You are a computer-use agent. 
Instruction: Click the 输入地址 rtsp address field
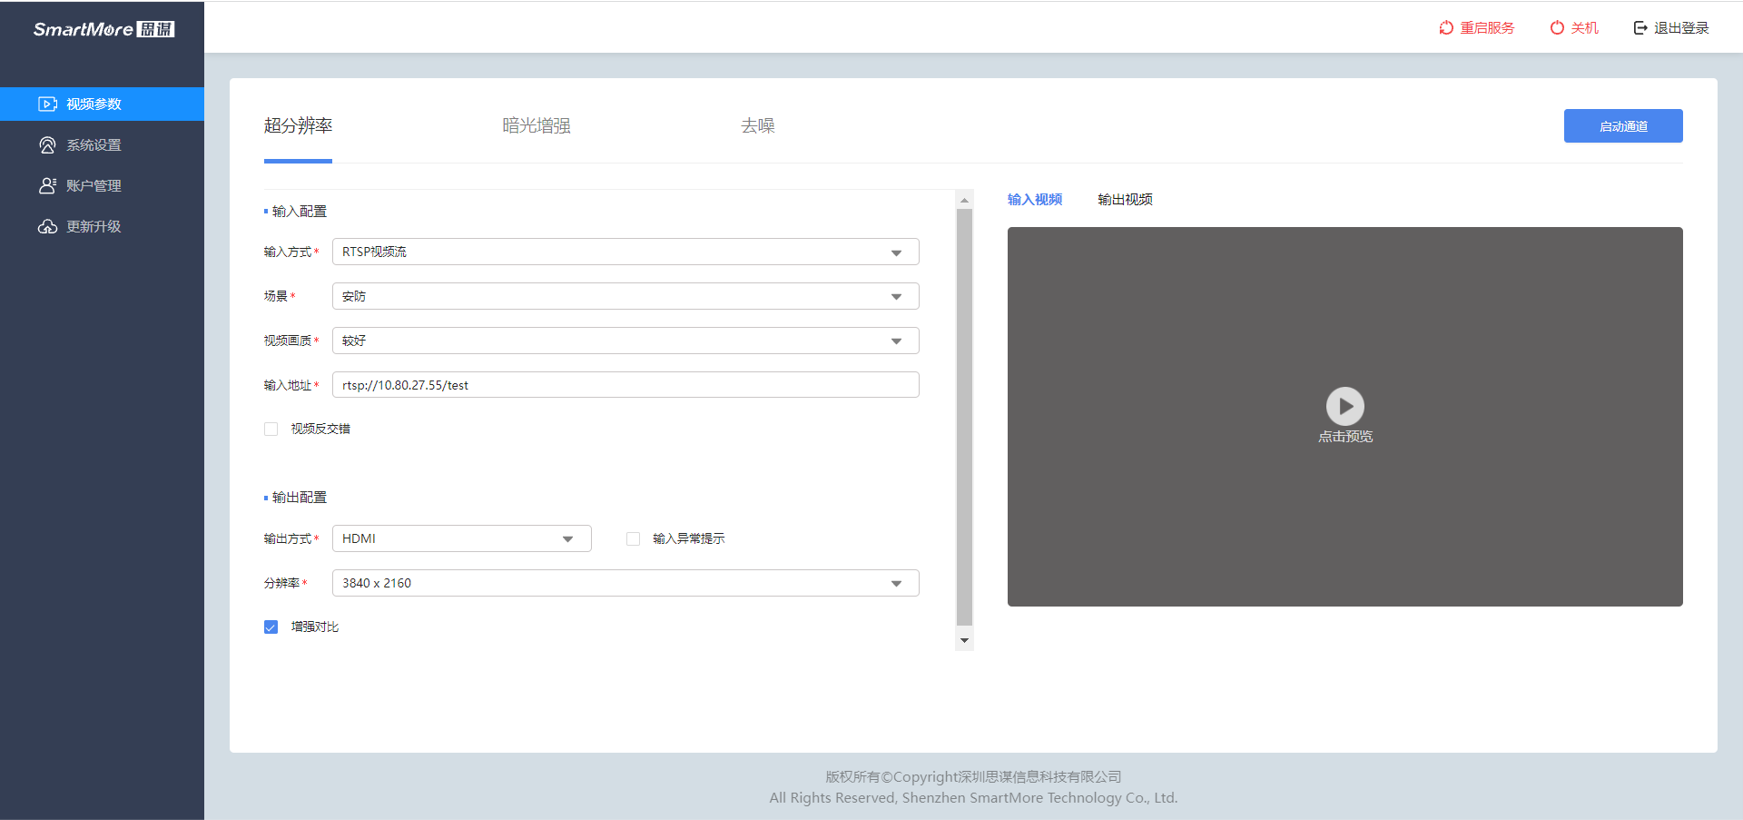pyautogui.click(x=625, y=385)
